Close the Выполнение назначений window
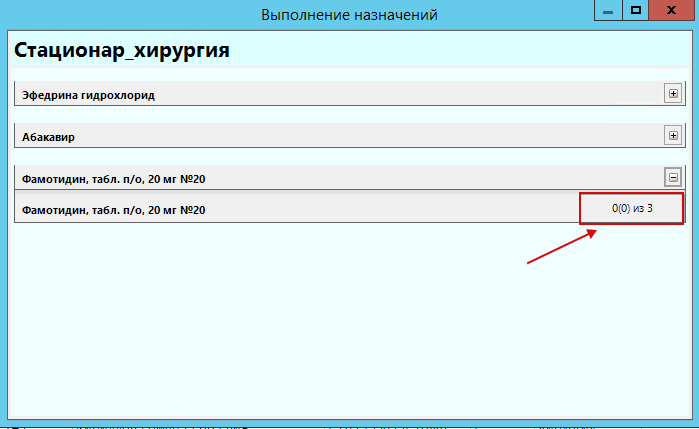This screenshot has height=429, width=699. coord(671,10)
